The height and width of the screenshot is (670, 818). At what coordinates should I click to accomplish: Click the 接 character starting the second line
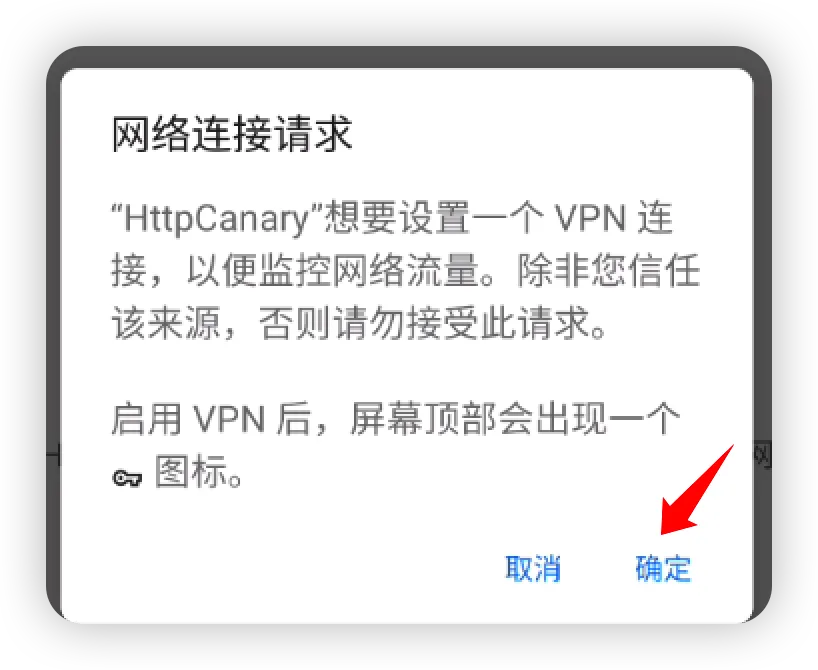click(129, 271)
